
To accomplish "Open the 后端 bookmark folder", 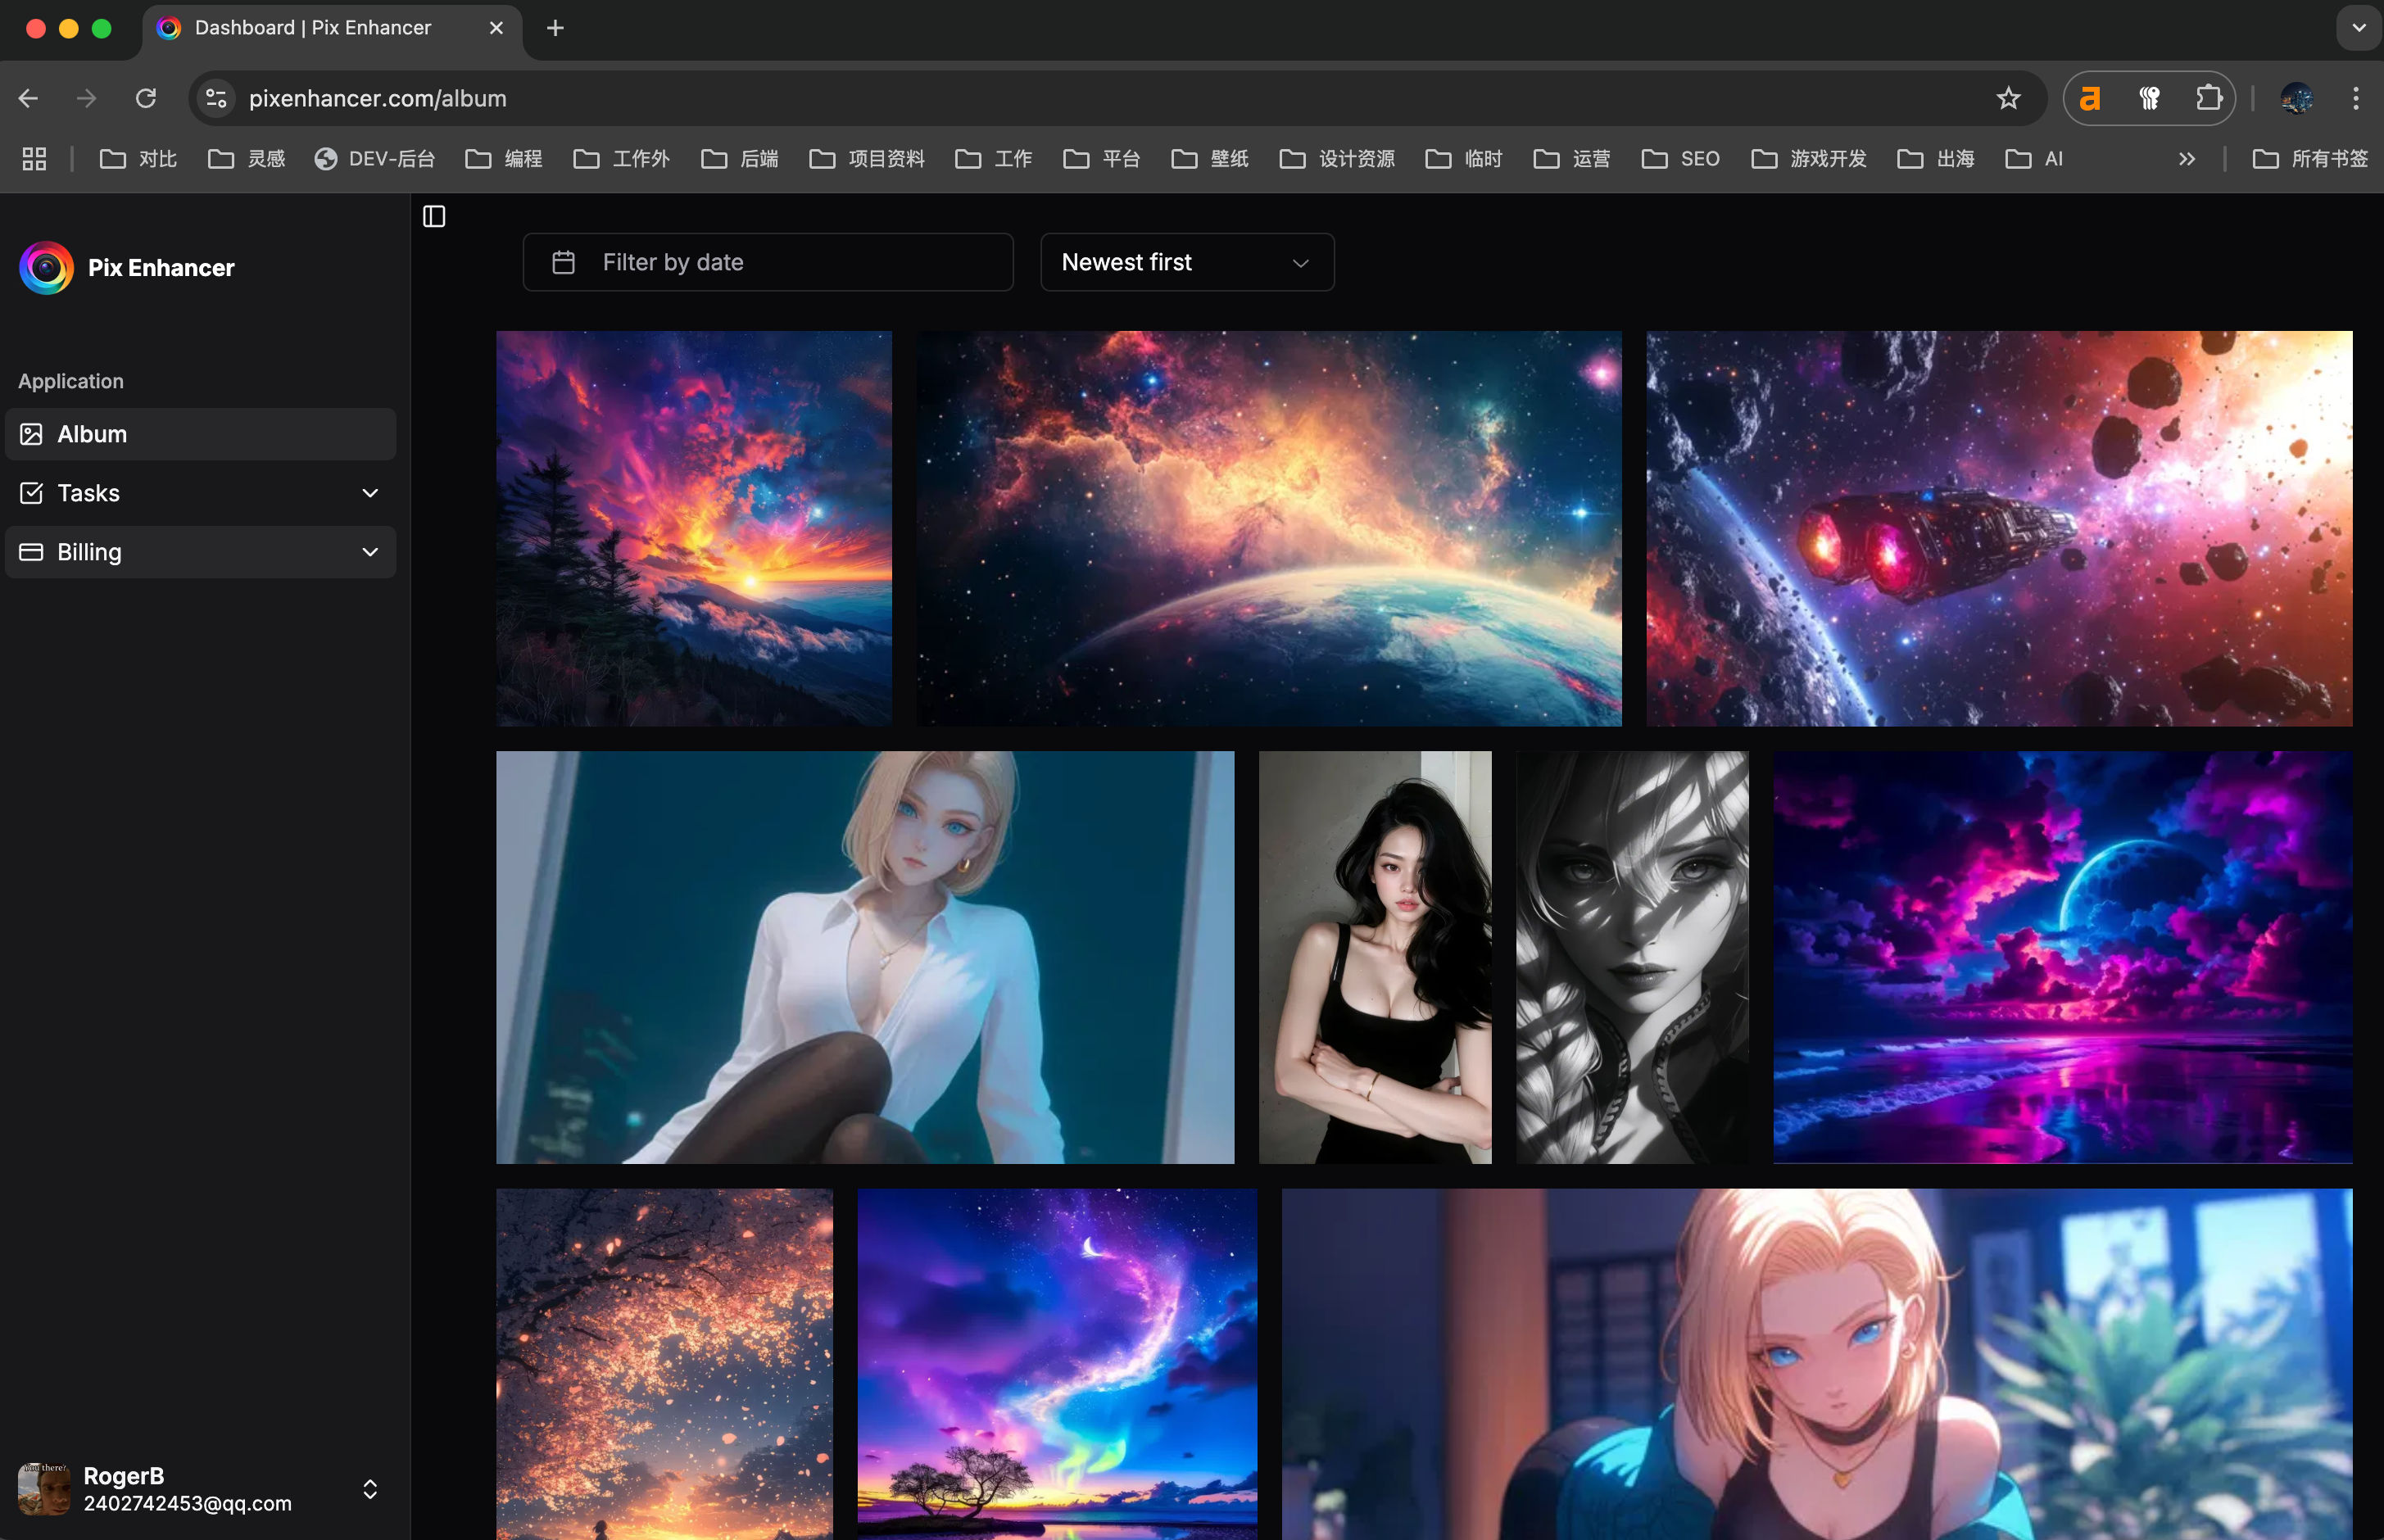I will 740,159.
